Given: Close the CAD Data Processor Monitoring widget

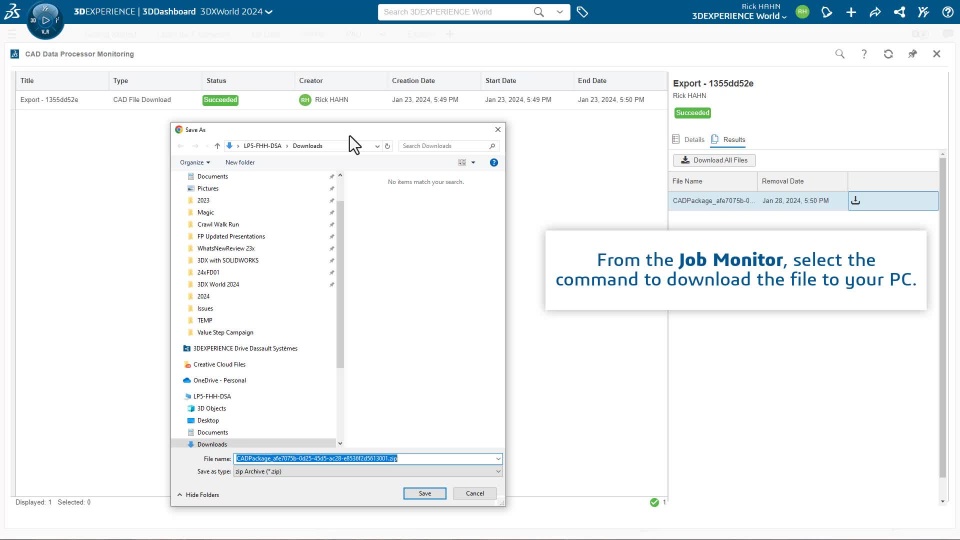Looking at the screenshot, I should 936,54.
